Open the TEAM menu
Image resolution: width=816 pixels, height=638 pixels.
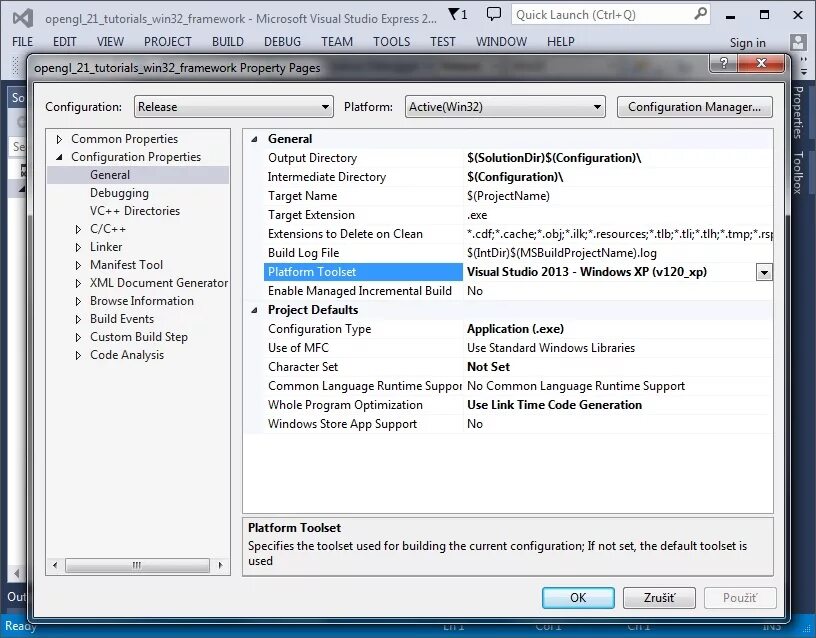pos(337,42)
